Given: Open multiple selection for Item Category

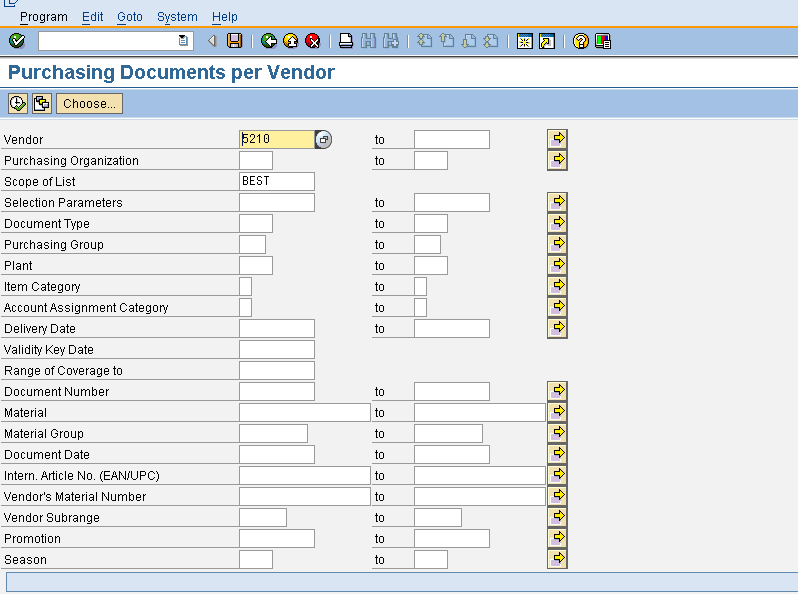Looking at the screenshot, I should pyautogui.click(x=557, y=286).
